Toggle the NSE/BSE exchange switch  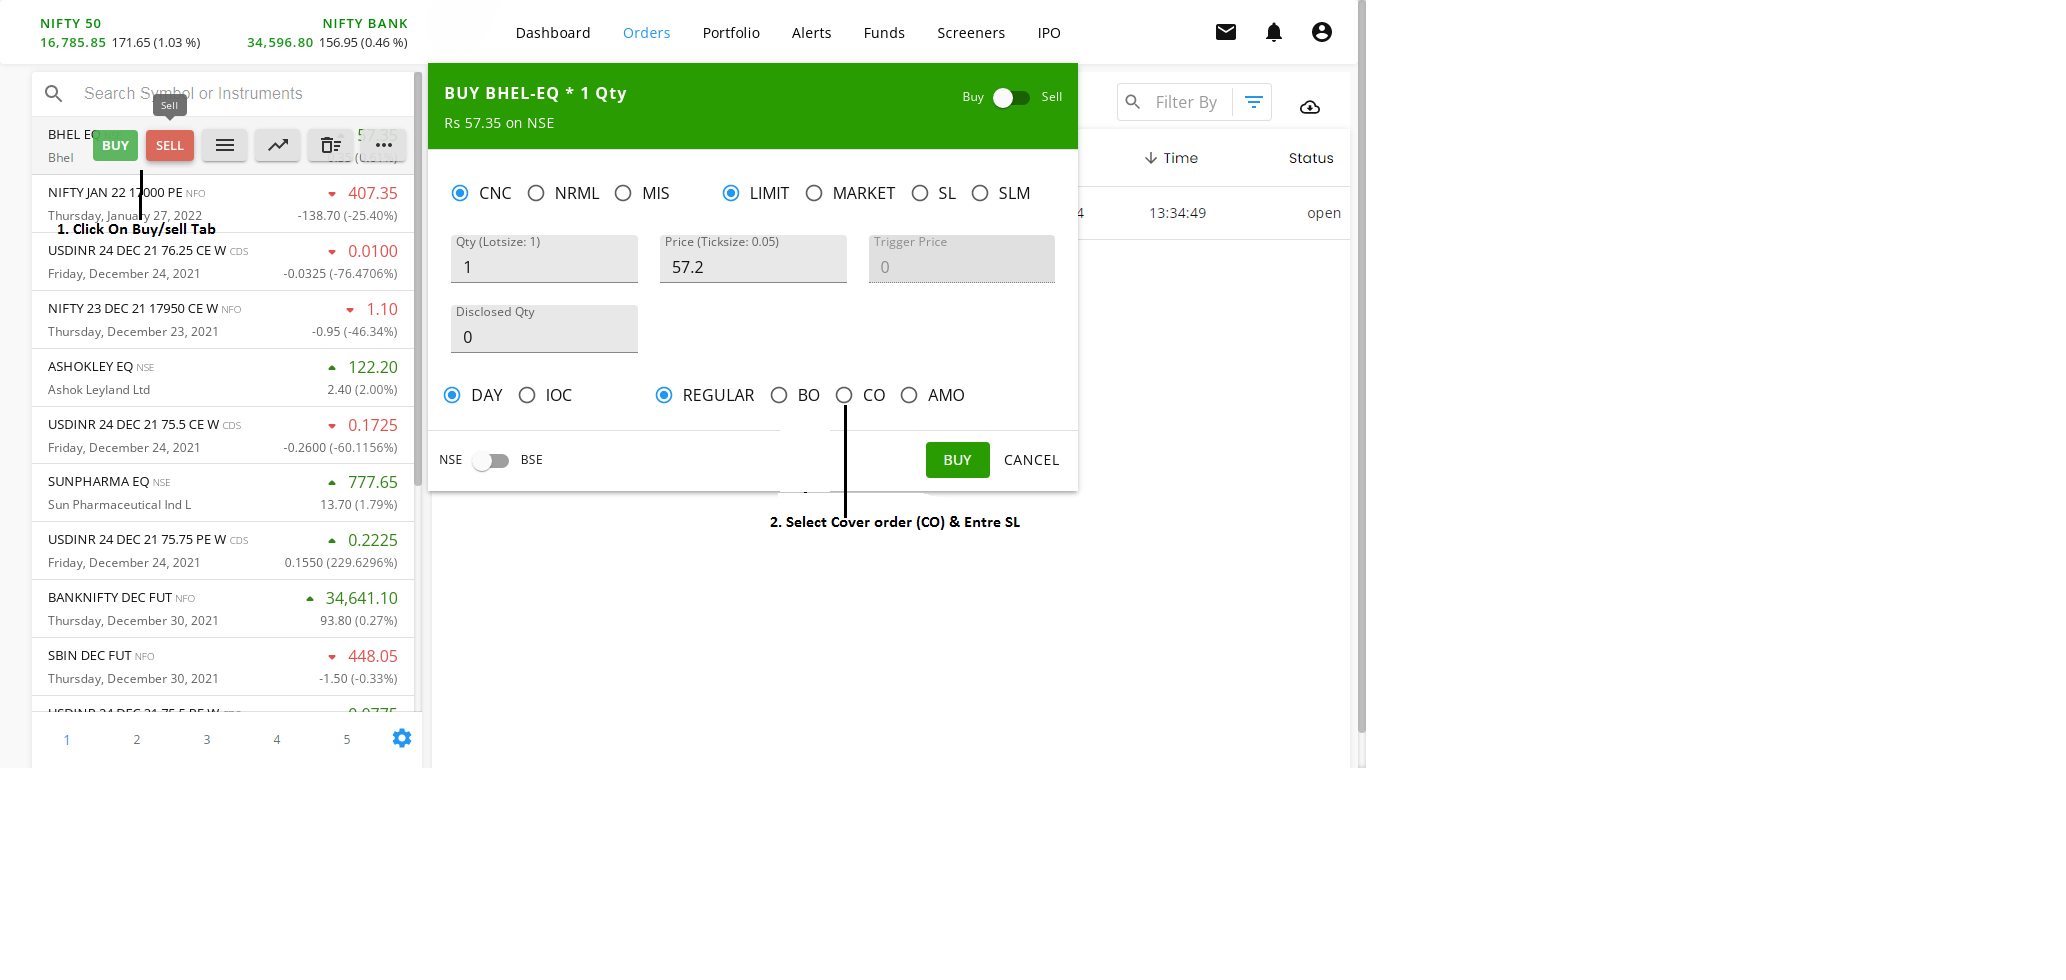[x=490, y=460]
